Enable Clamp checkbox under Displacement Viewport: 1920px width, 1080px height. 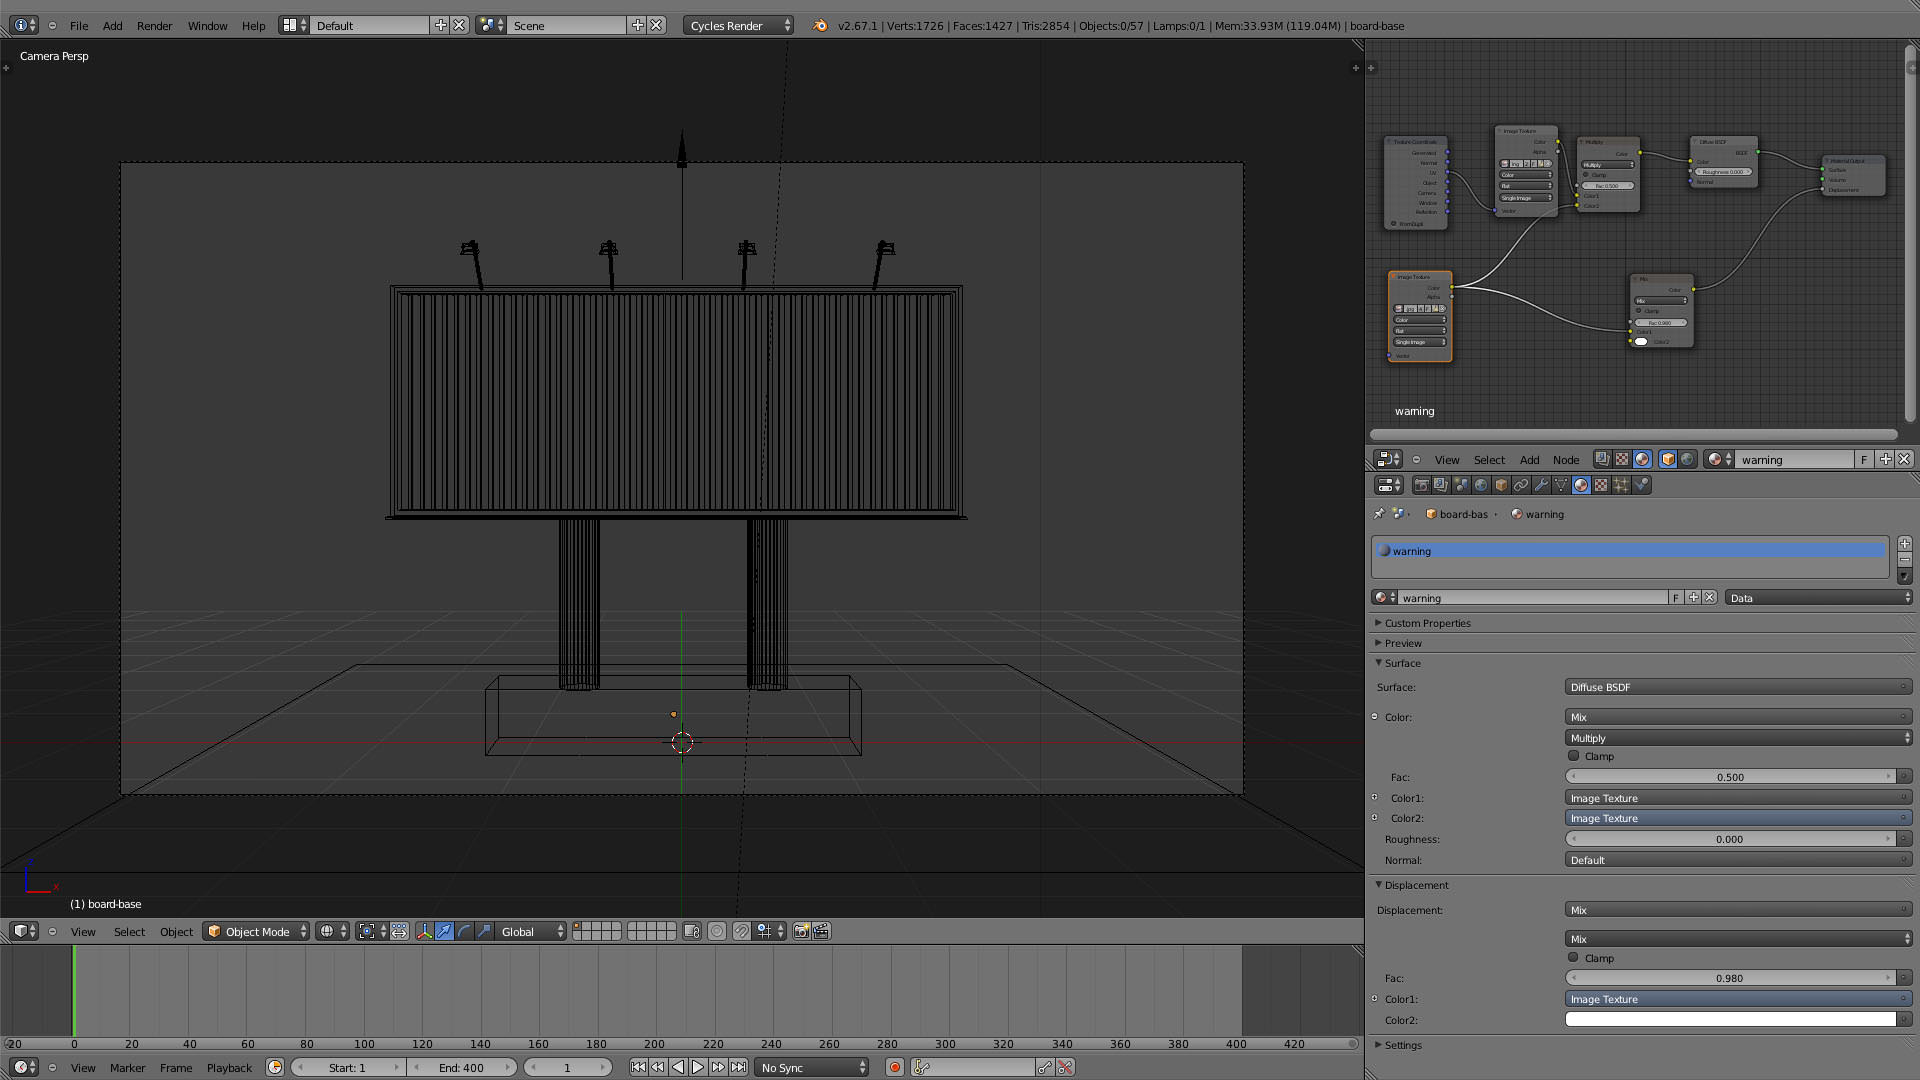(1574, 958)
